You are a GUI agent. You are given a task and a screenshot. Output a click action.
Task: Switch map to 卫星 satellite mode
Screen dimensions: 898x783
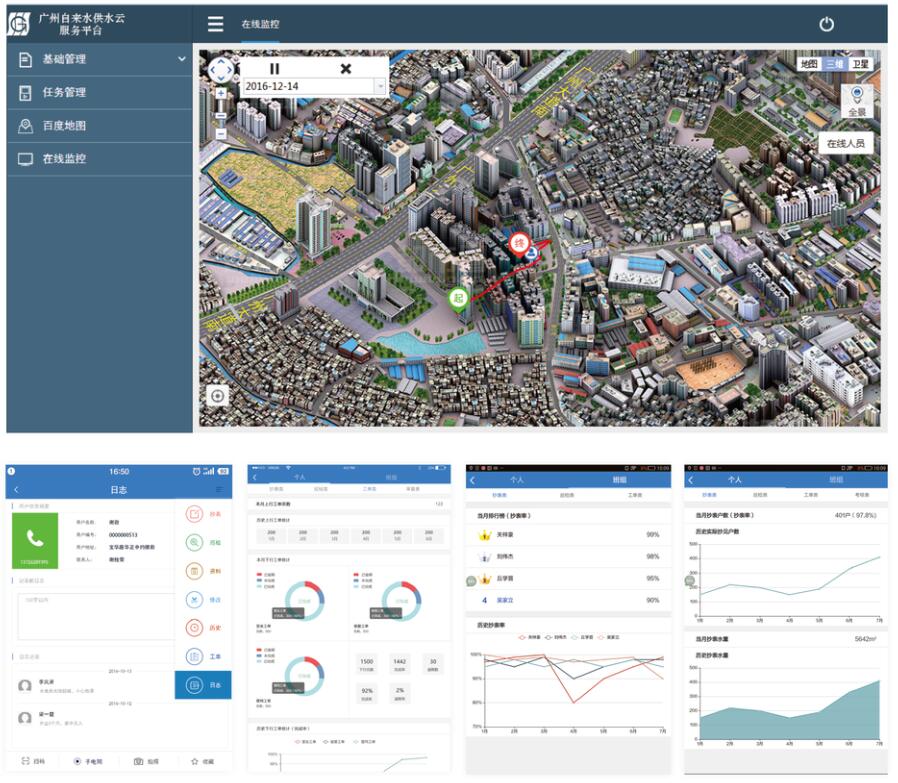[861, 64]
